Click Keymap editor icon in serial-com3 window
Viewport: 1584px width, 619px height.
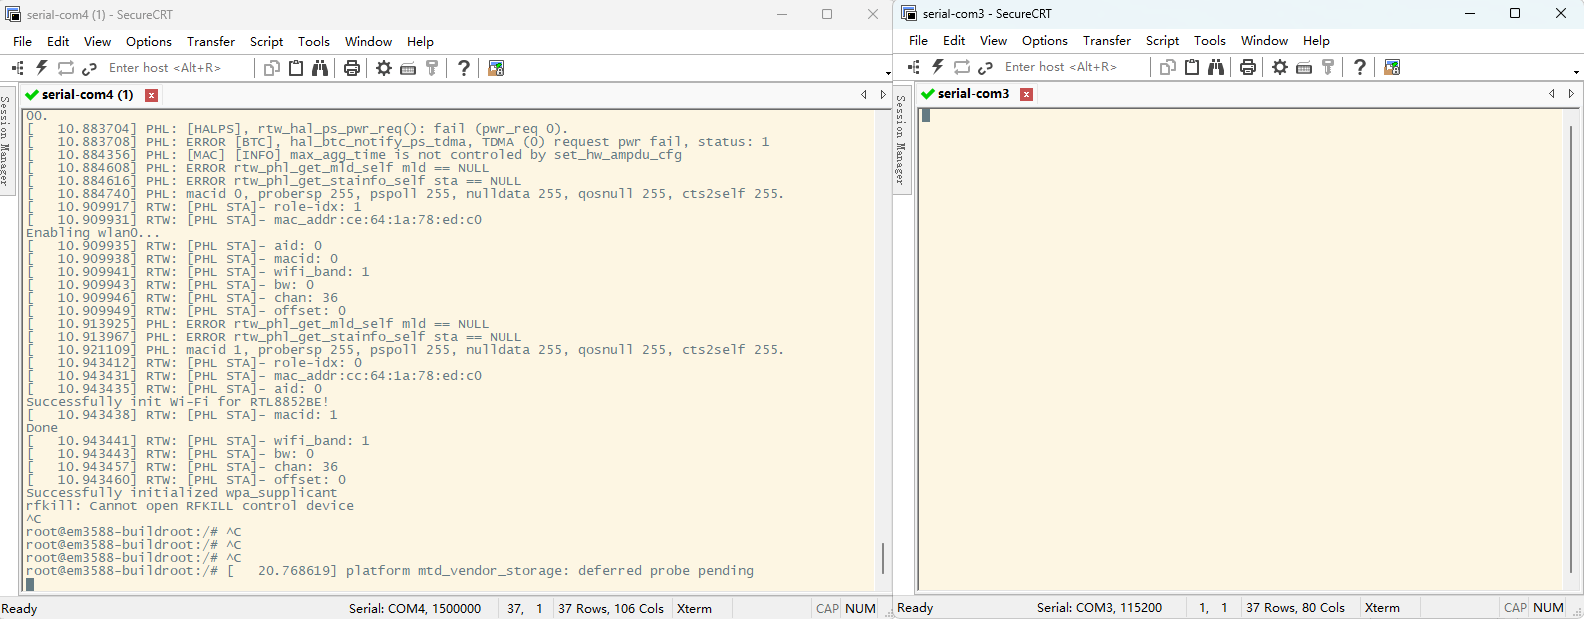(1304, 67)
